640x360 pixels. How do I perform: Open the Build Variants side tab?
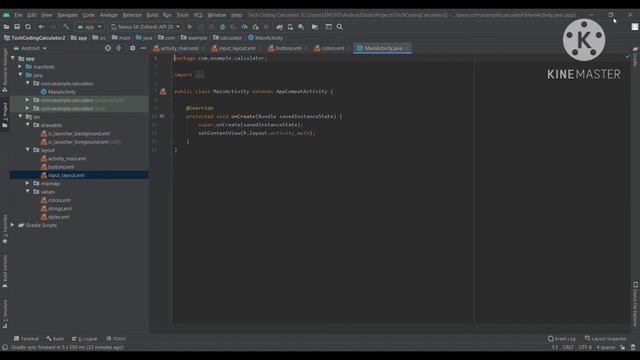click(x=5, y=271)
